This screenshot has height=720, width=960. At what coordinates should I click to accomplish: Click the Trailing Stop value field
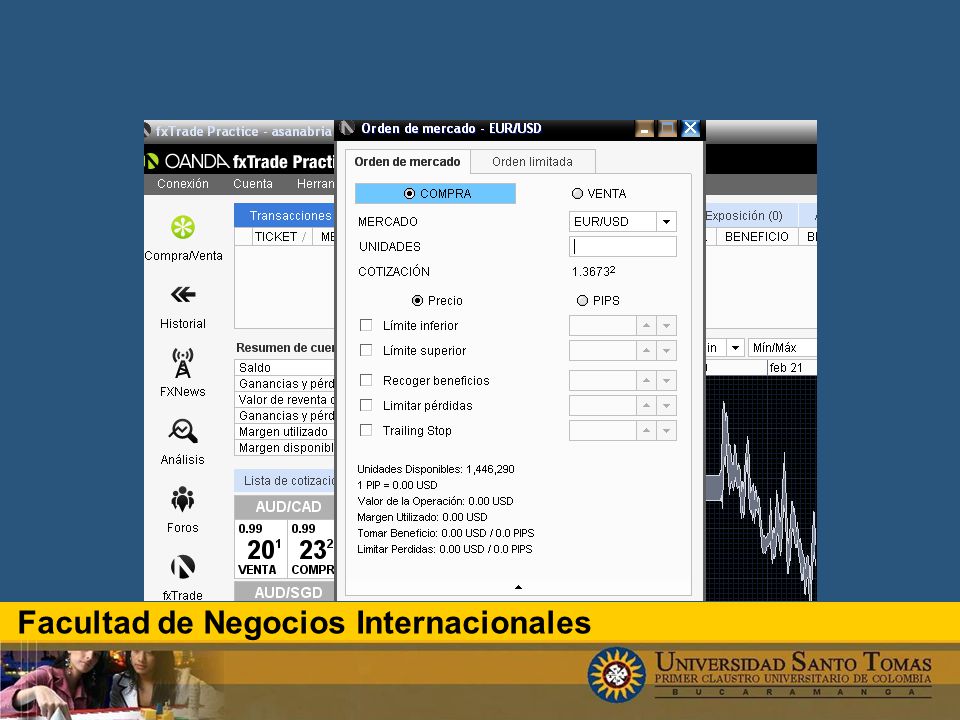point(603,431)
